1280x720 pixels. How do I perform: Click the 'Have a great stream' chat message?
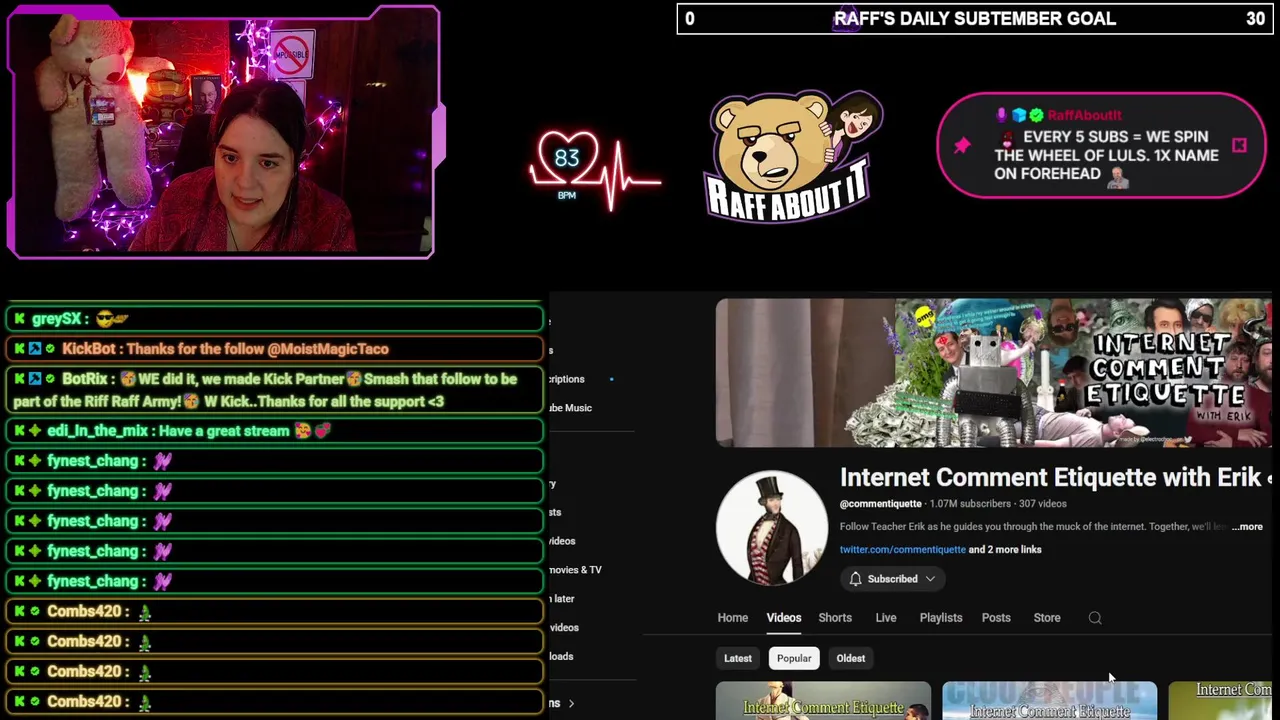point(225,431)
